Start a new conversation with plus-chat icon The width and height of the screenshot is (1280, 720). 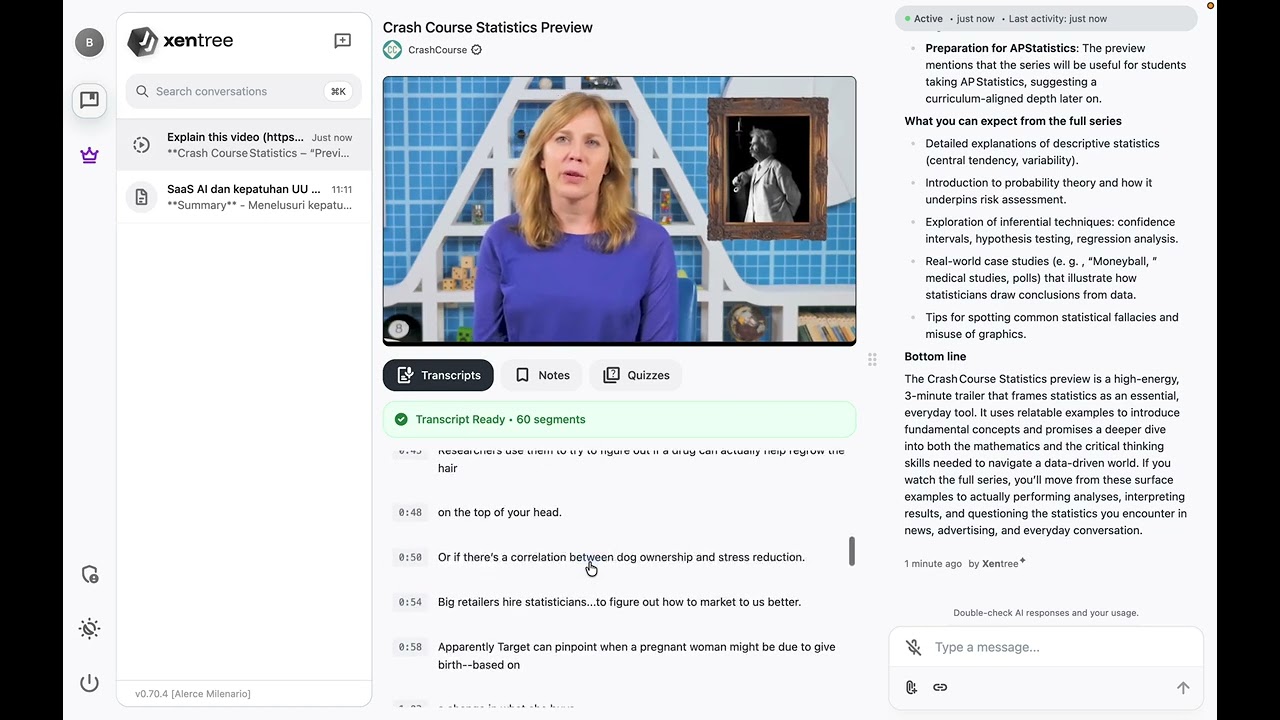coord(342,41)
